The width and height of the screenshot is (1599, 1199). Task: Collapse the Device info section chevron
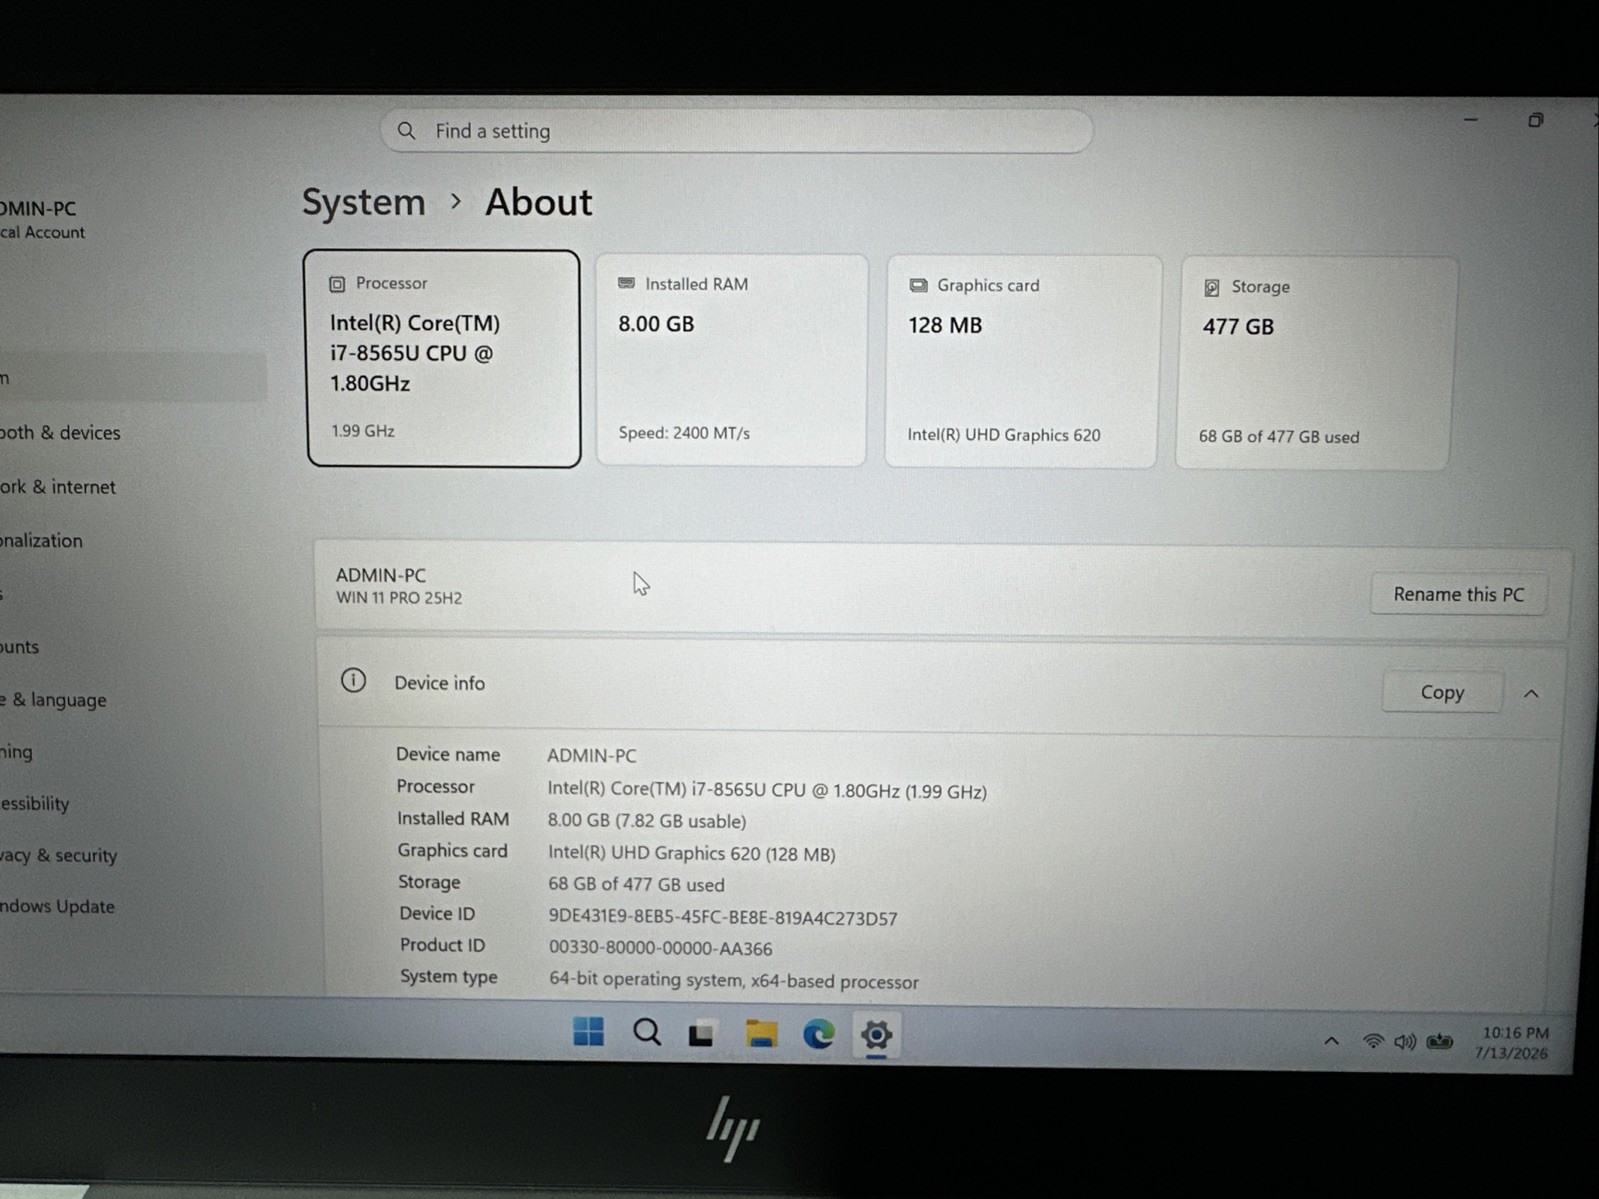pos(1531,694)
